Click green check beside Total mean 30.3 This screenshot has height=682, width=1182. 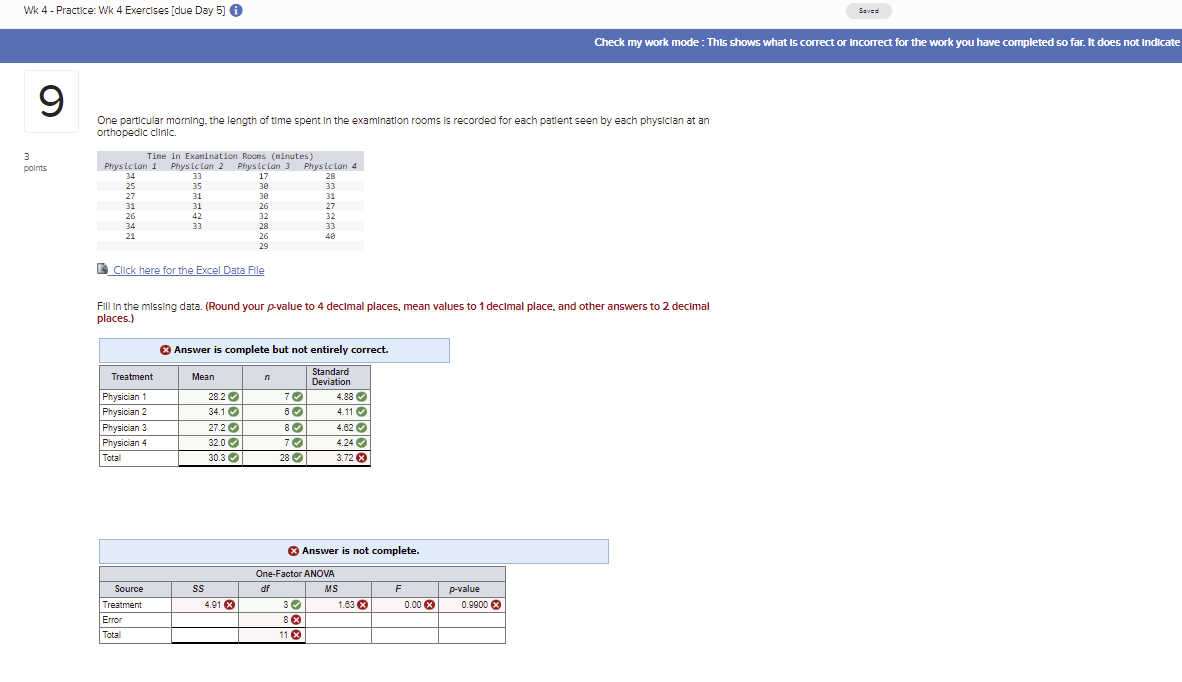point(234,458)
